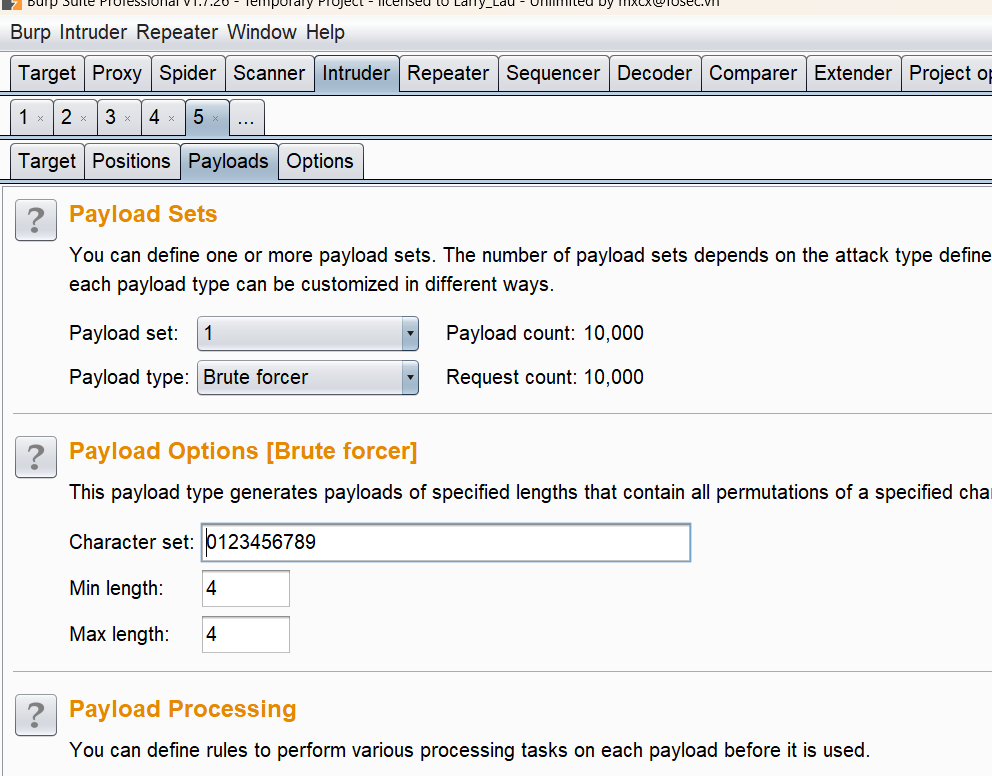Click the Request count: 10,000 text
Image resolution: width=992 pixels, height=776 pixels.
pos(545,378)
